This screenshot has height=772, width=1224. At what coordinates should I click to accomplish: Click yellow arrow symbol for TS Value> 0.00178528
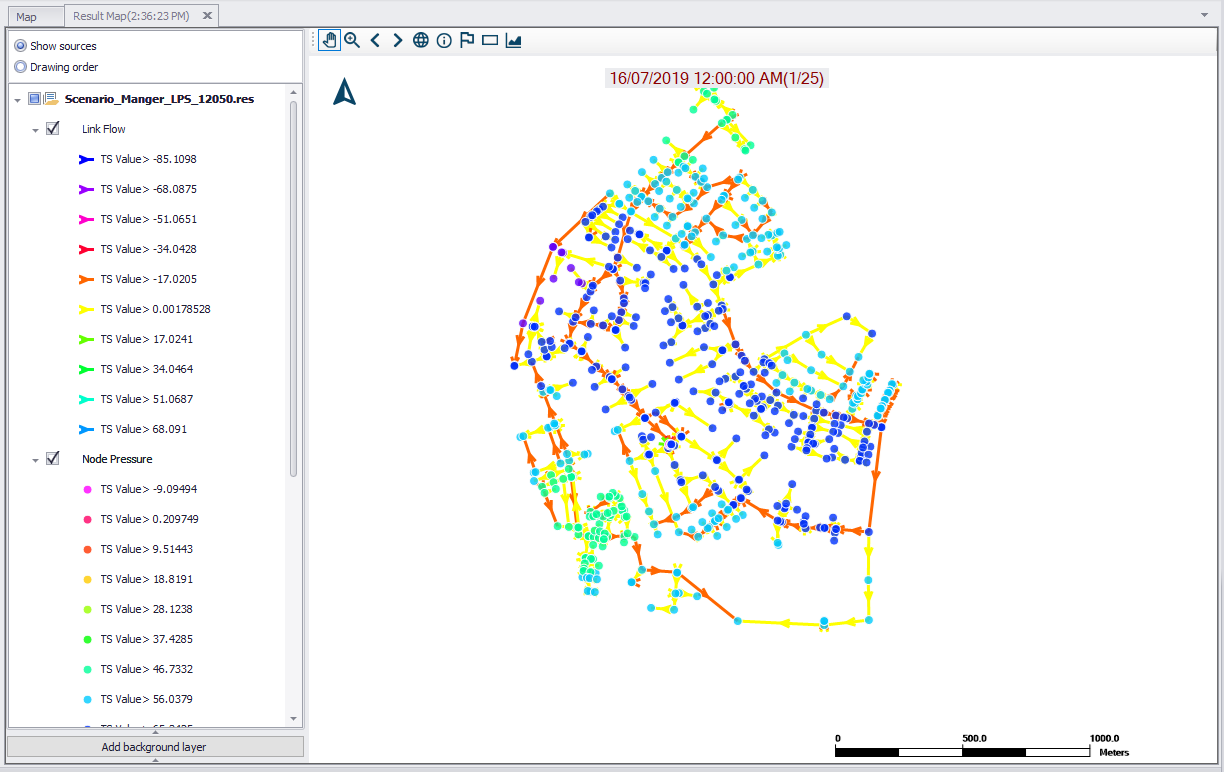(86, 309)
